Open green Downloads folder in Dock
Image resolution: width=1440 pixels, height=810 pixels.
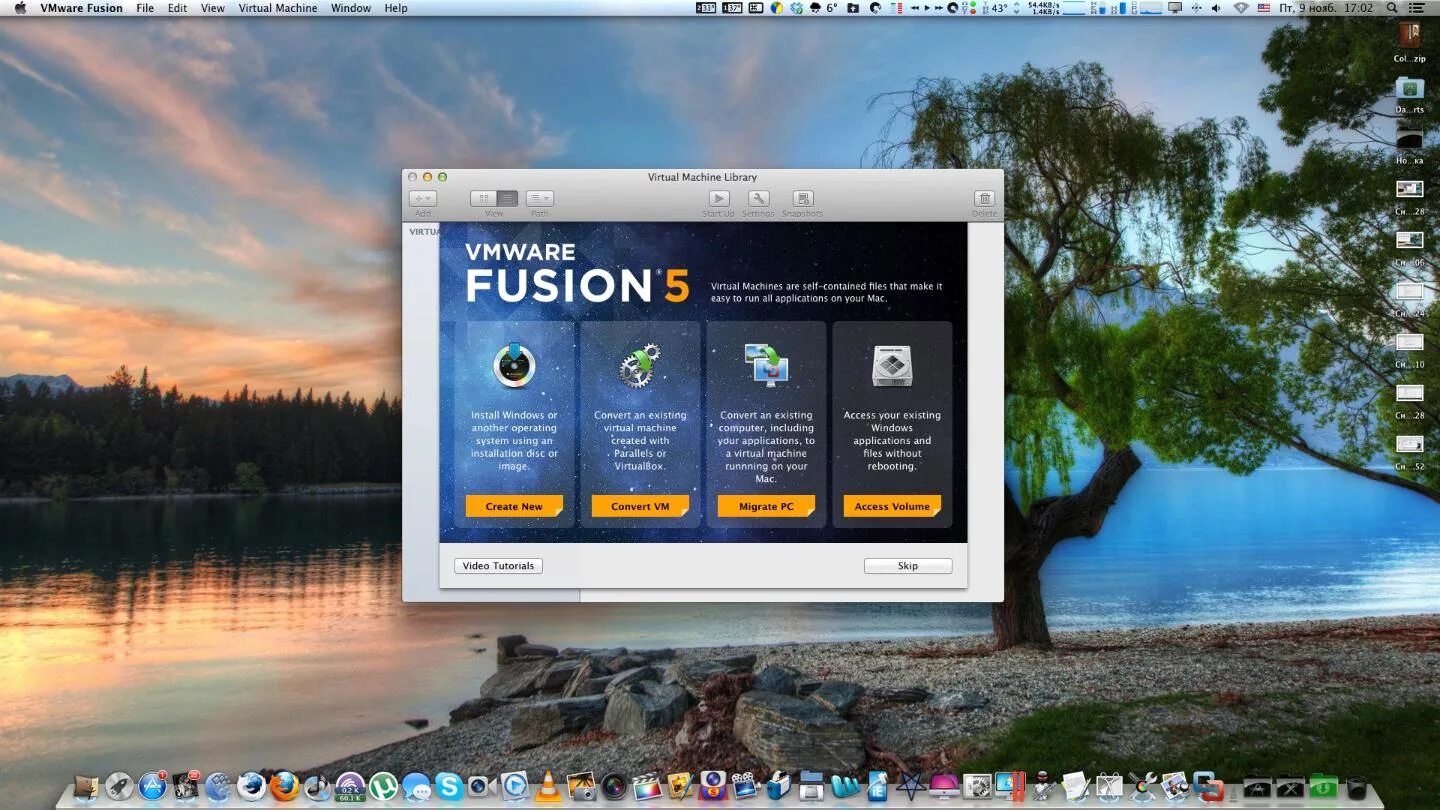(x=1323, y=786)
